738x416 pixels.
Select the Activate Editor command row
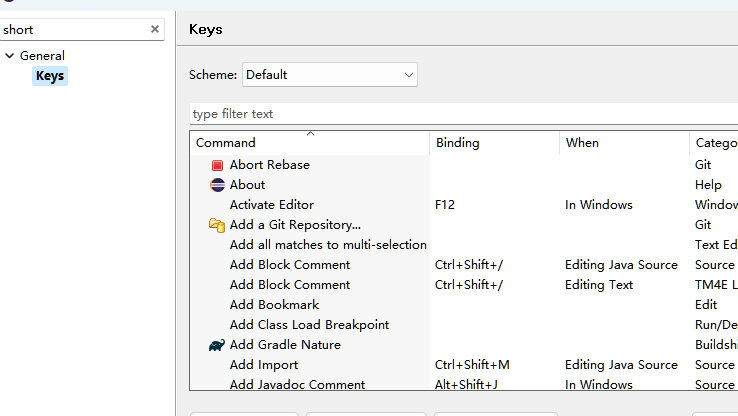pyautogui.click(x=272, y=205)
